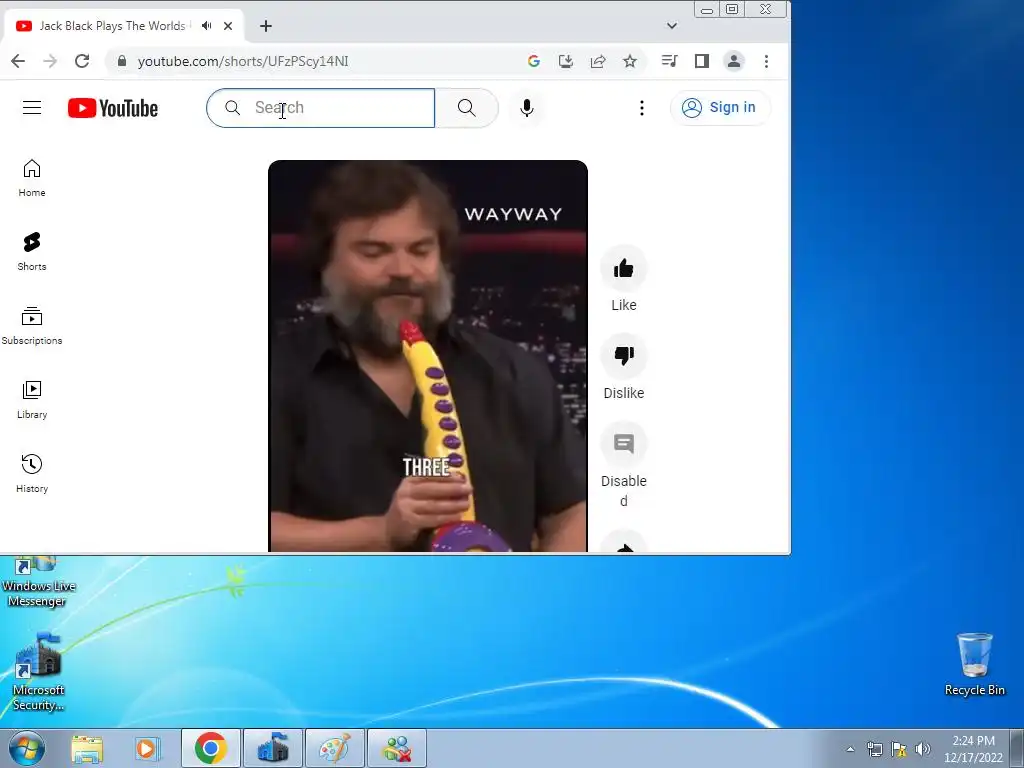Click the Show desktop button
This screenshot has height=768, width=1024.
pos(1017,748)
